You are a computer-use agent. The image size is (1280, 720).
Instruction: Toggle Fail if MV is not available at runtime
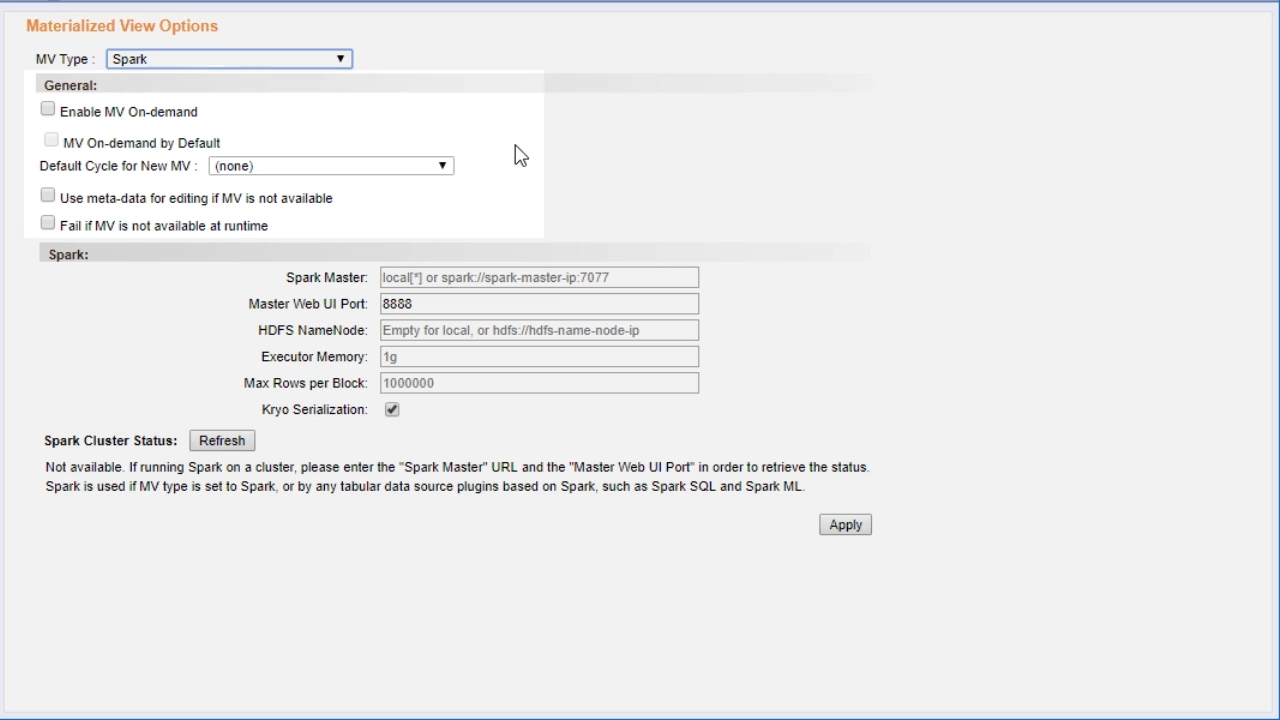48,223
